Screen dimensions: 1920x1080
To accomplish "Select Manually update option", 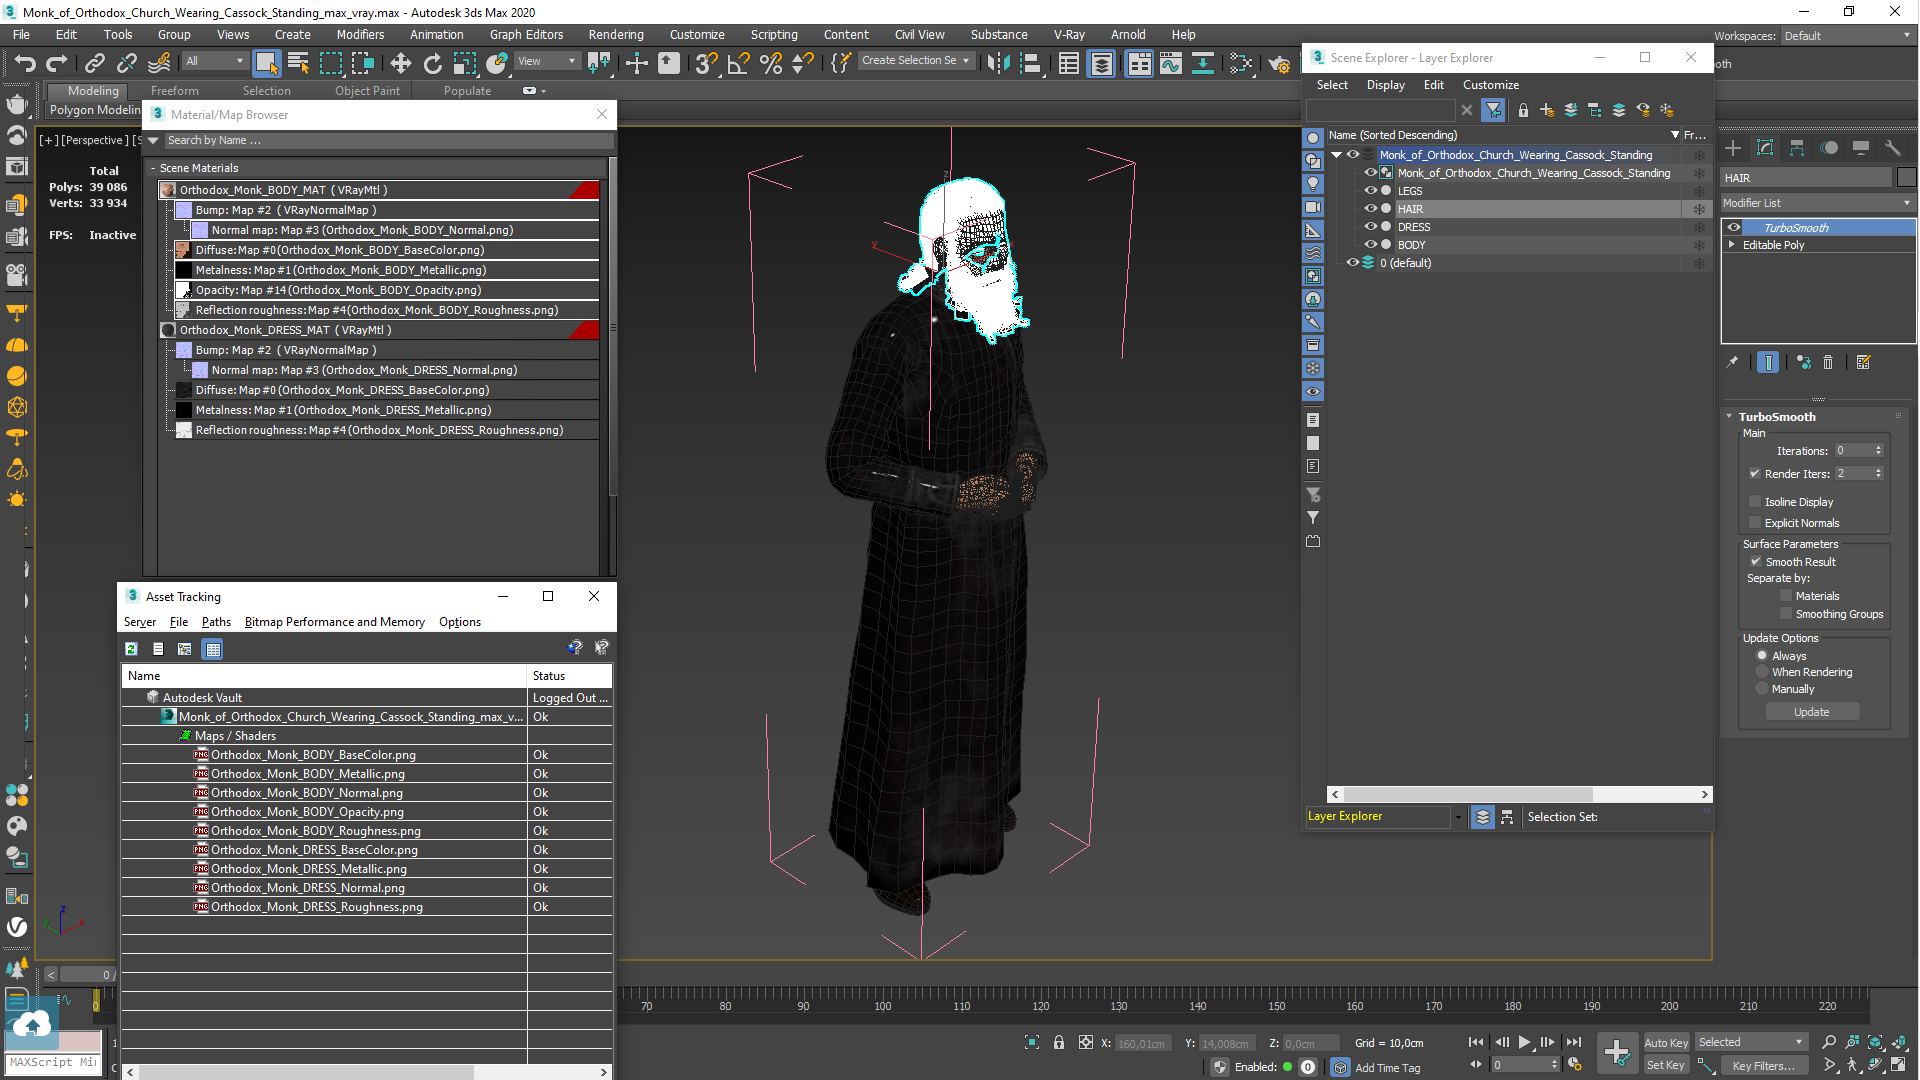I will [1762, 689].
